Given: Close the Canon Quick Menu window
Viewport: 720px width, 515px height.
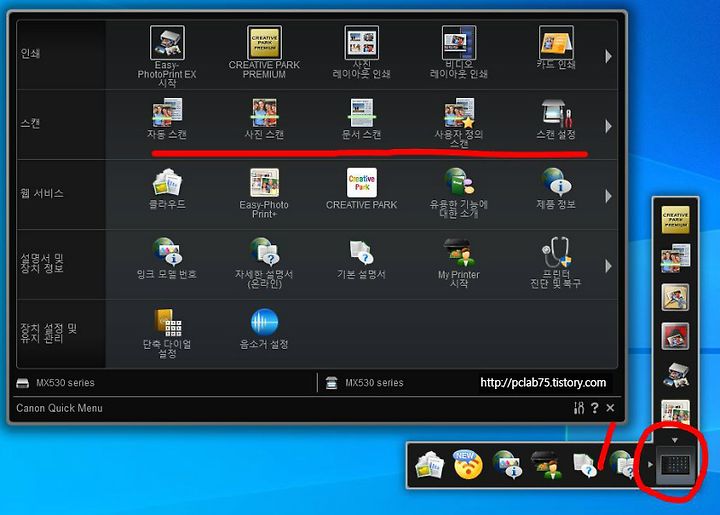Looking at the screenshot, I should point(610,408).
